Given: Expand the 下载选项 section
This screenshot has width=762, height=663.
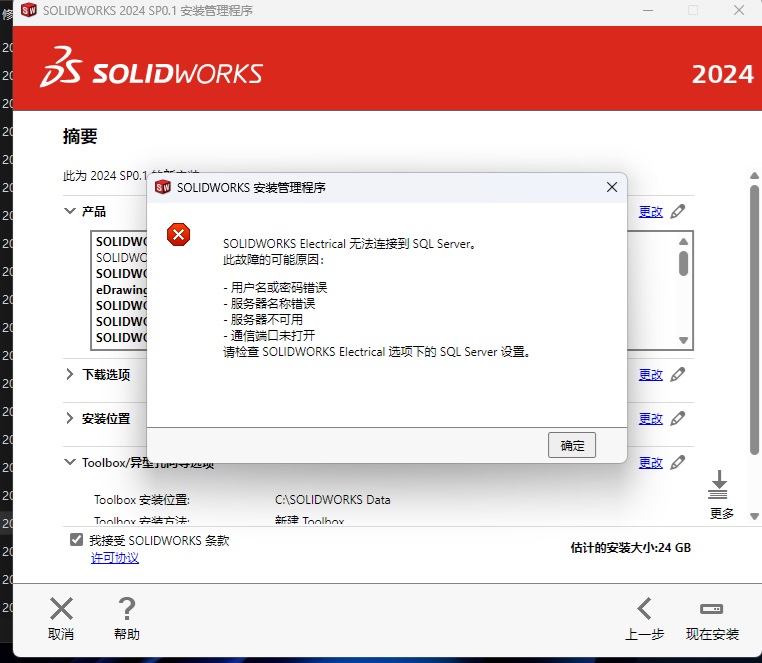Looking at the screenshot, I should (70, 374).
